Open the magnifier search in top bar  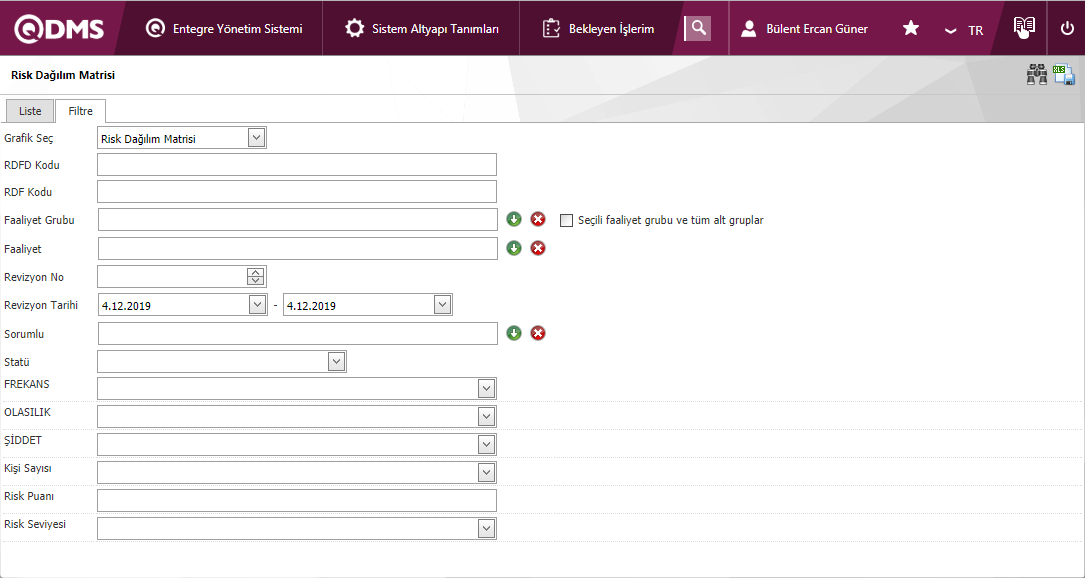[x=697, y=28]
